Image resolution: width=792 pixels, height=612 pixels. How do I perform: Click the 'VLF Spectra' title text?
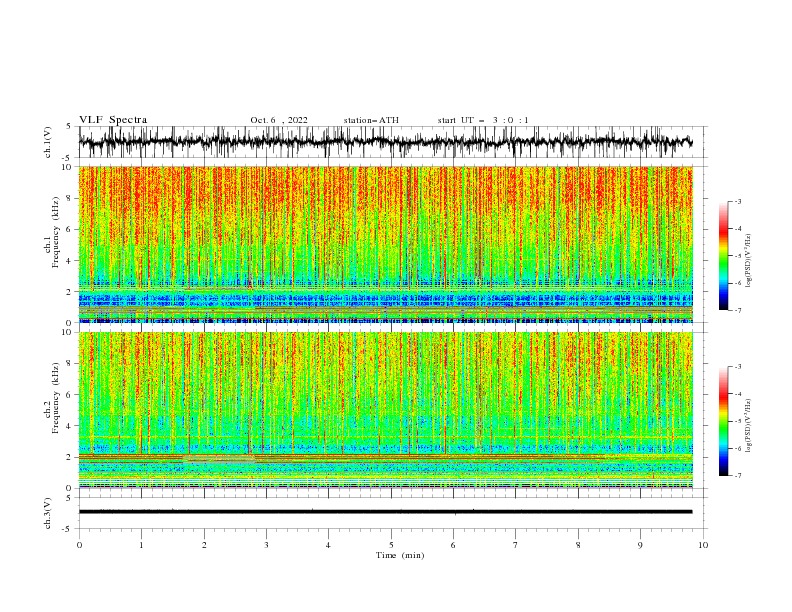(113, 120)
